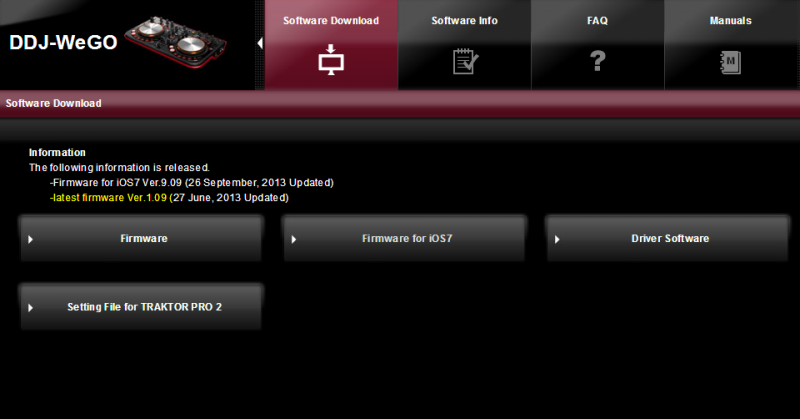Click the DDJ-WeGO product title
The image size is (800, 419).
coord(63,42)
